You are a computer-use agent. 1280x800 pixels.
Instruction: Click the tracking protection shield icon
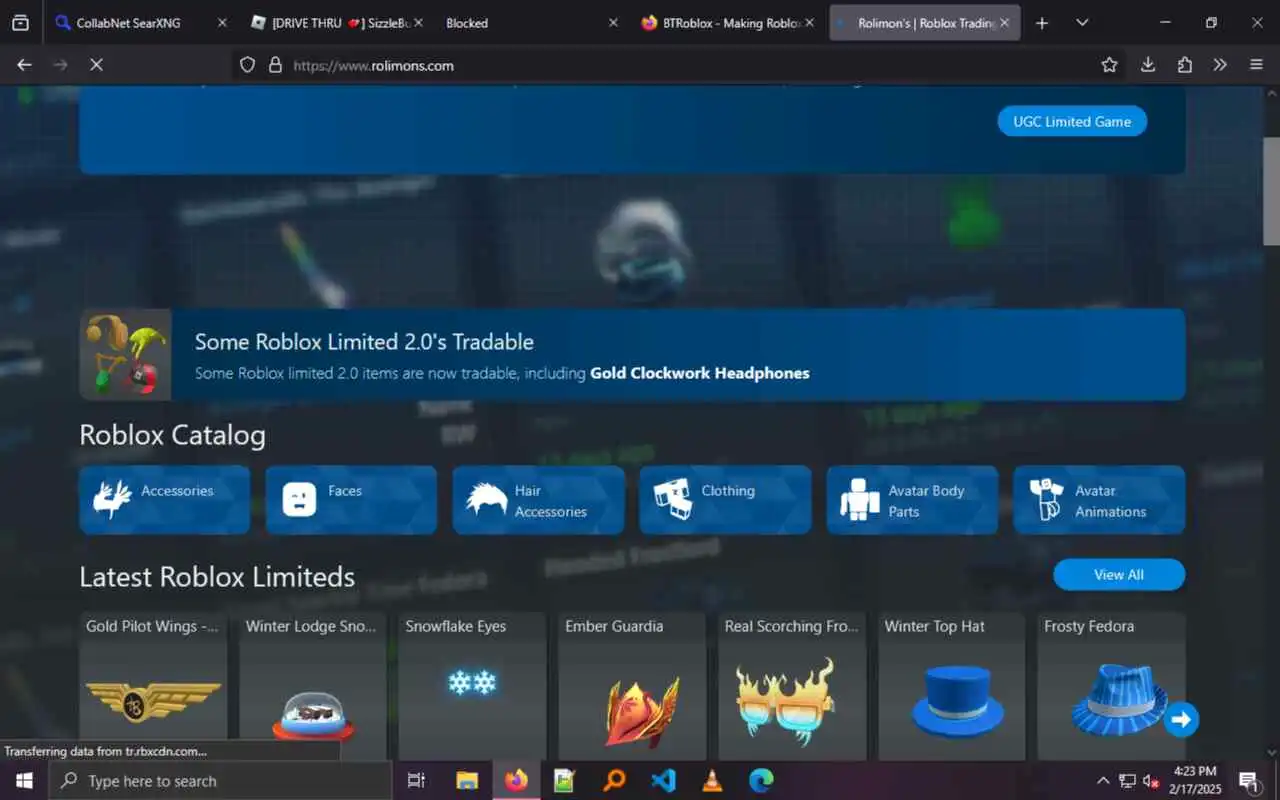click(x=248, y=65)
